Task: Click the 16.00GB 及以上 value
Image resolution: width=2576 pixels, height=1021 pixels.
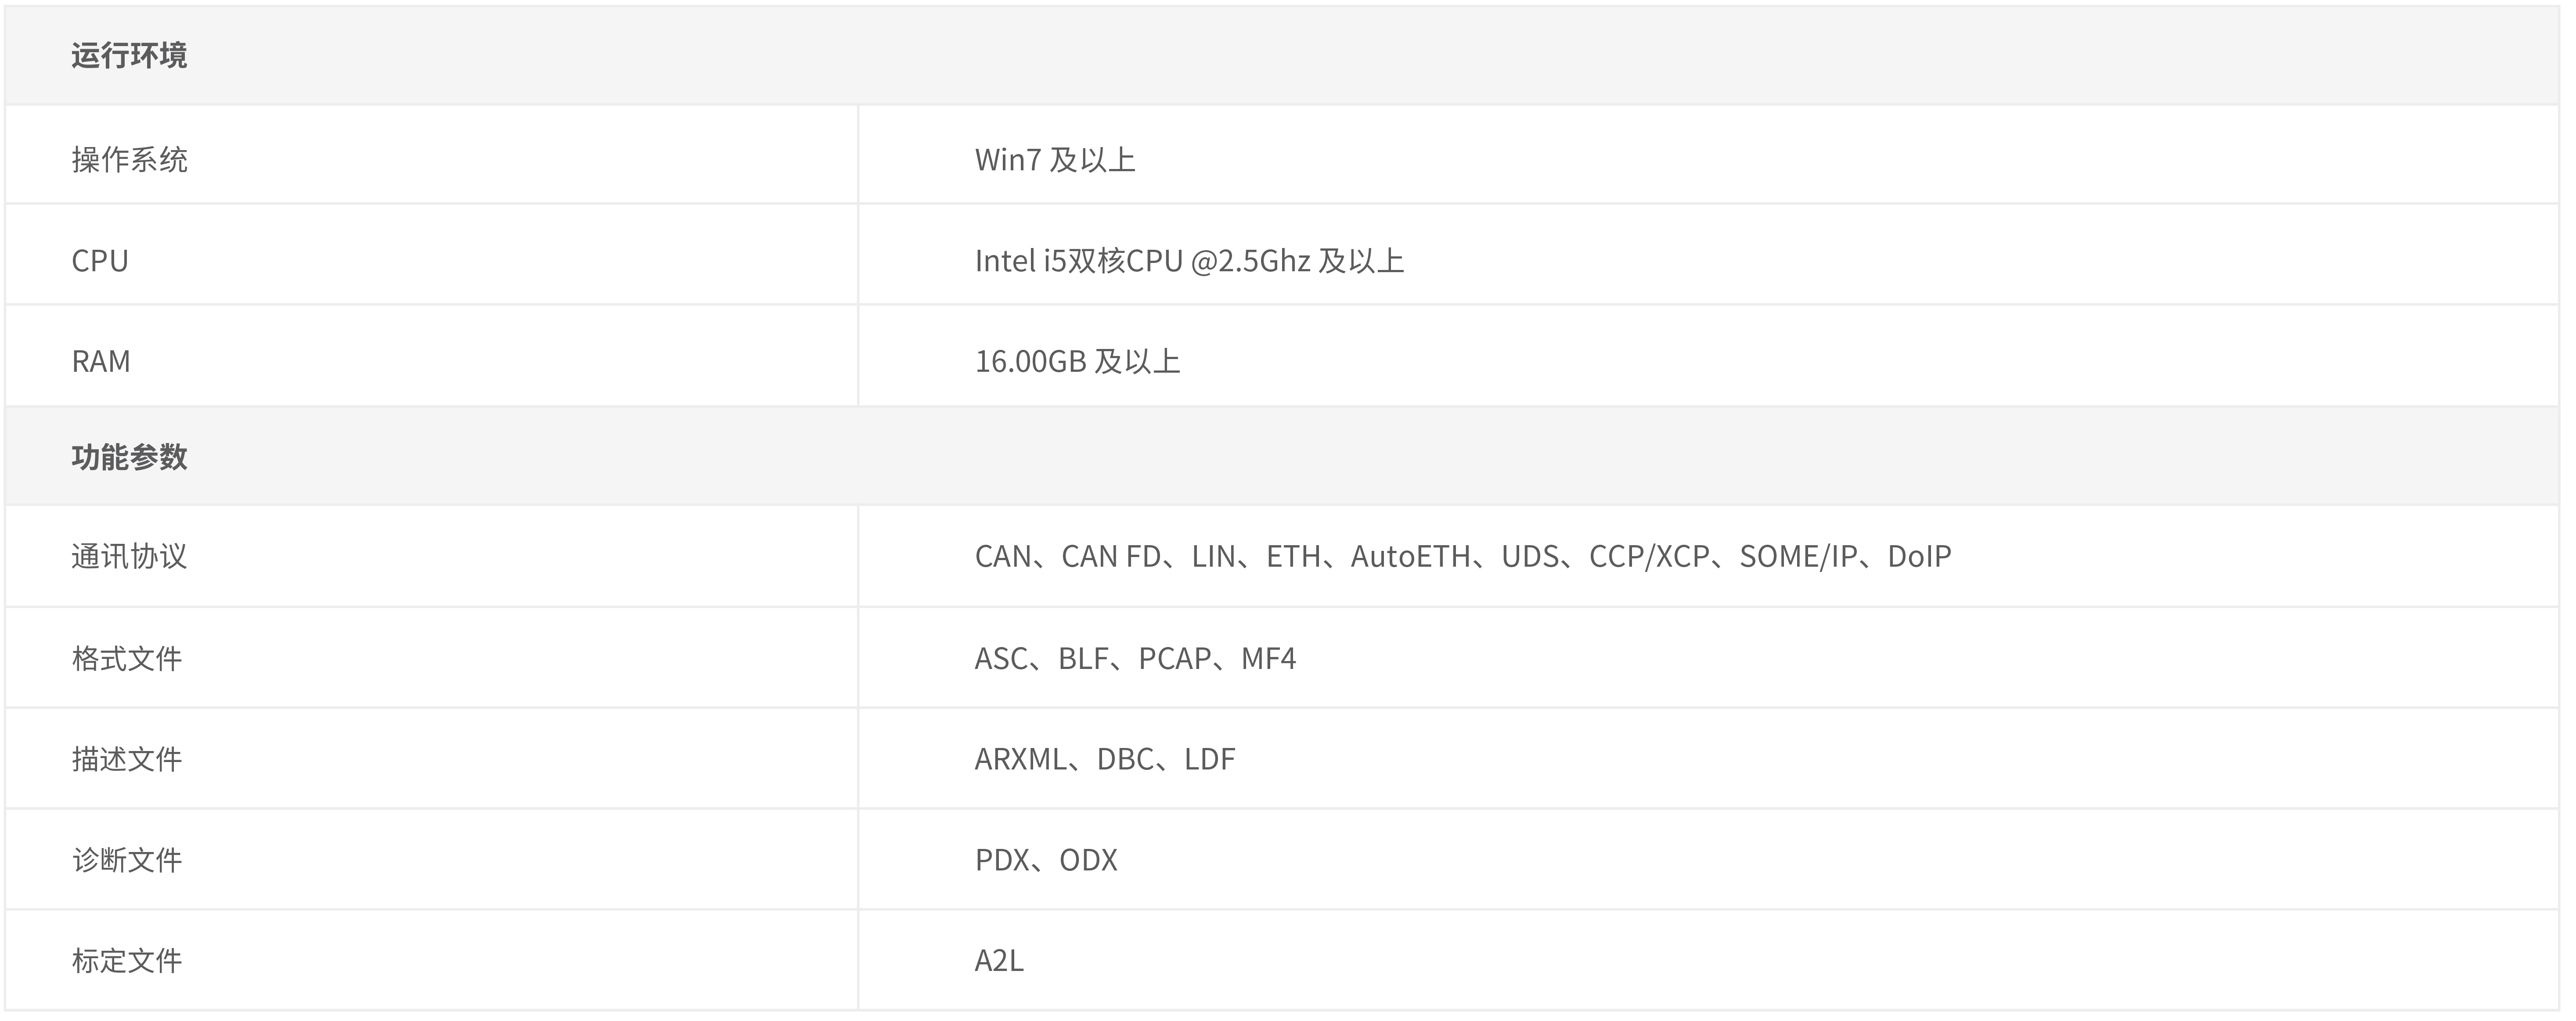Action: 1077,361
